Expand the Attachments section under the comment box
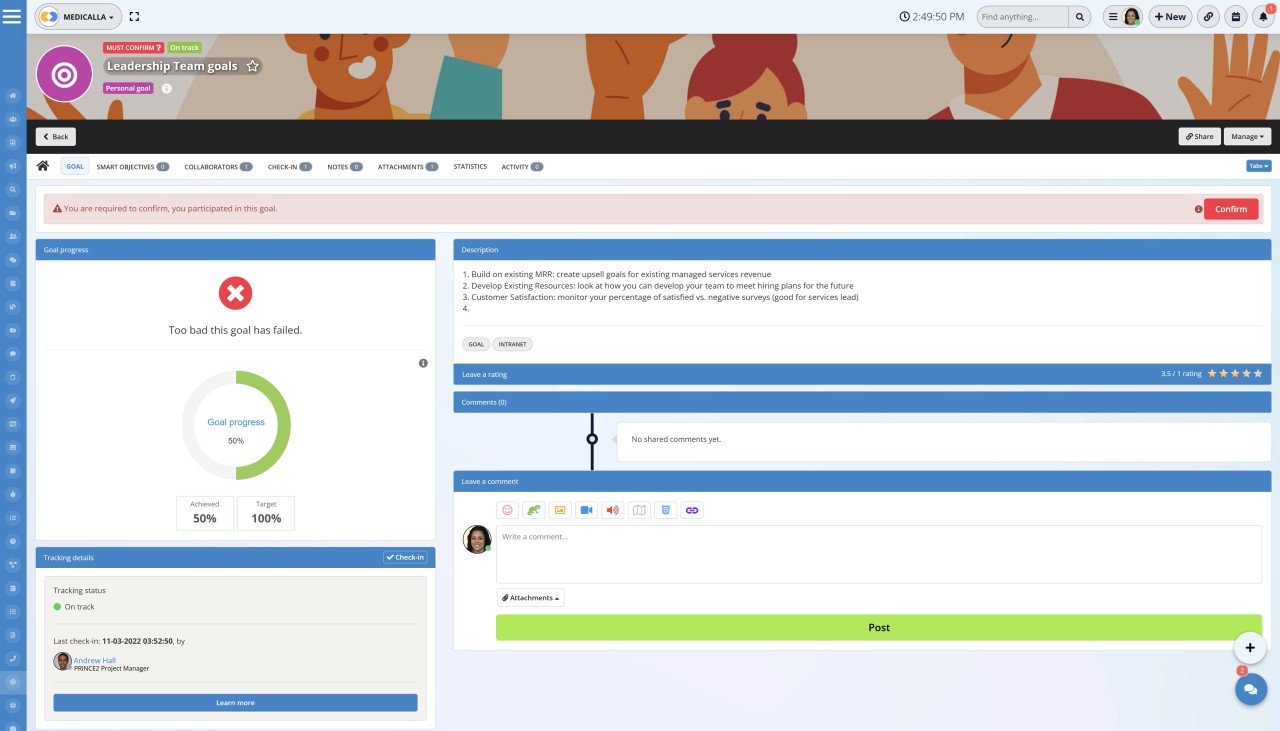 click(529, 597)
